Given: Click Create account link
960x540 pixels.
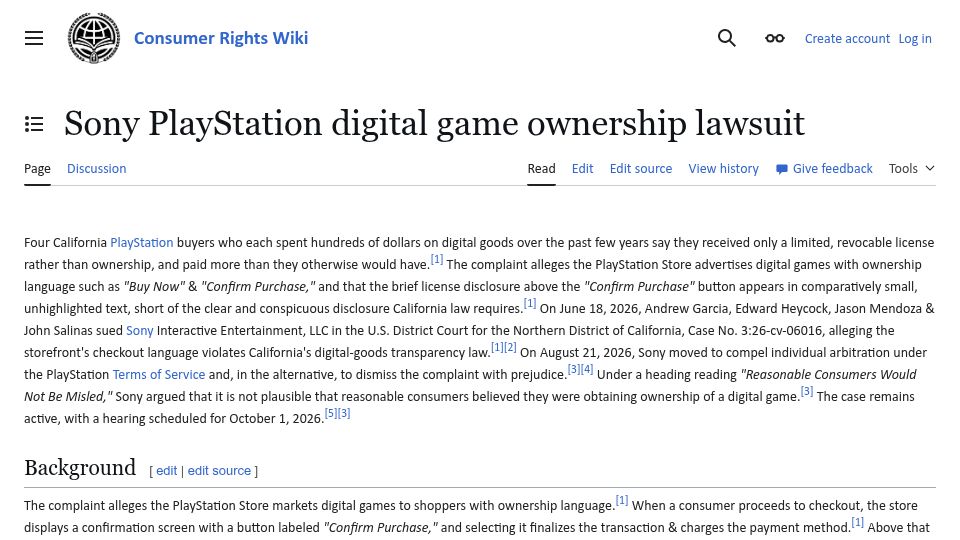Looking at the screenshot, I should (x=847, y=39).
